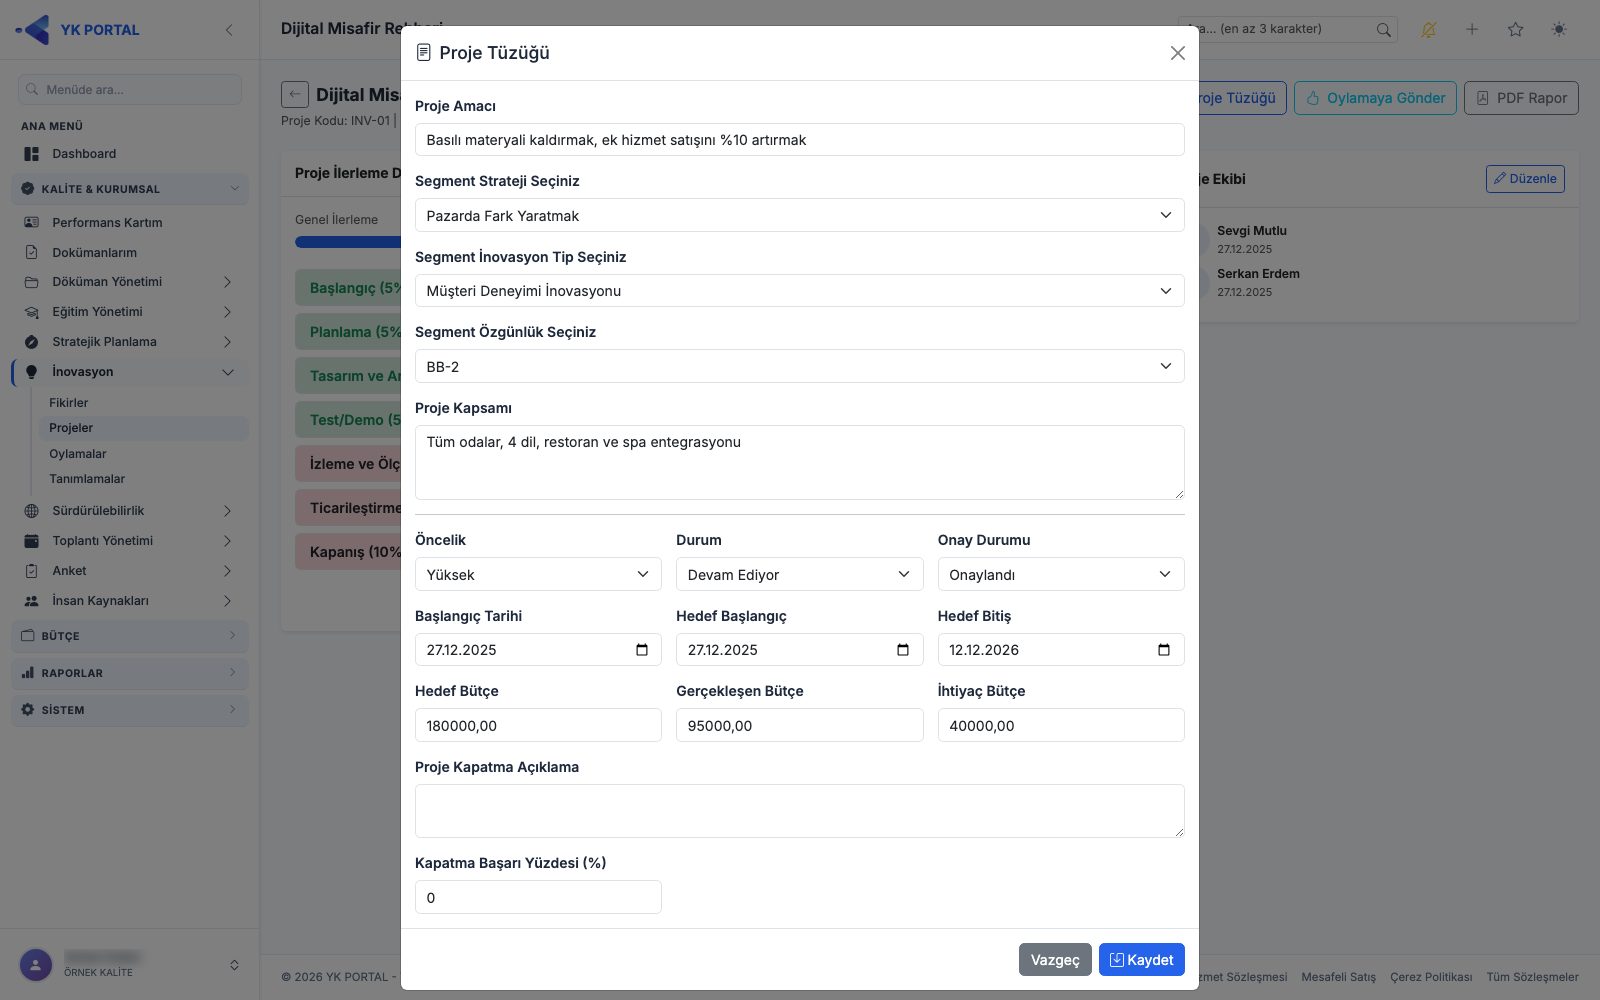Open date picker icon for Hedef Bitiş
Image resolution: width=1600 pixels, height=1000 pixels.
(x=1164, y=650)
